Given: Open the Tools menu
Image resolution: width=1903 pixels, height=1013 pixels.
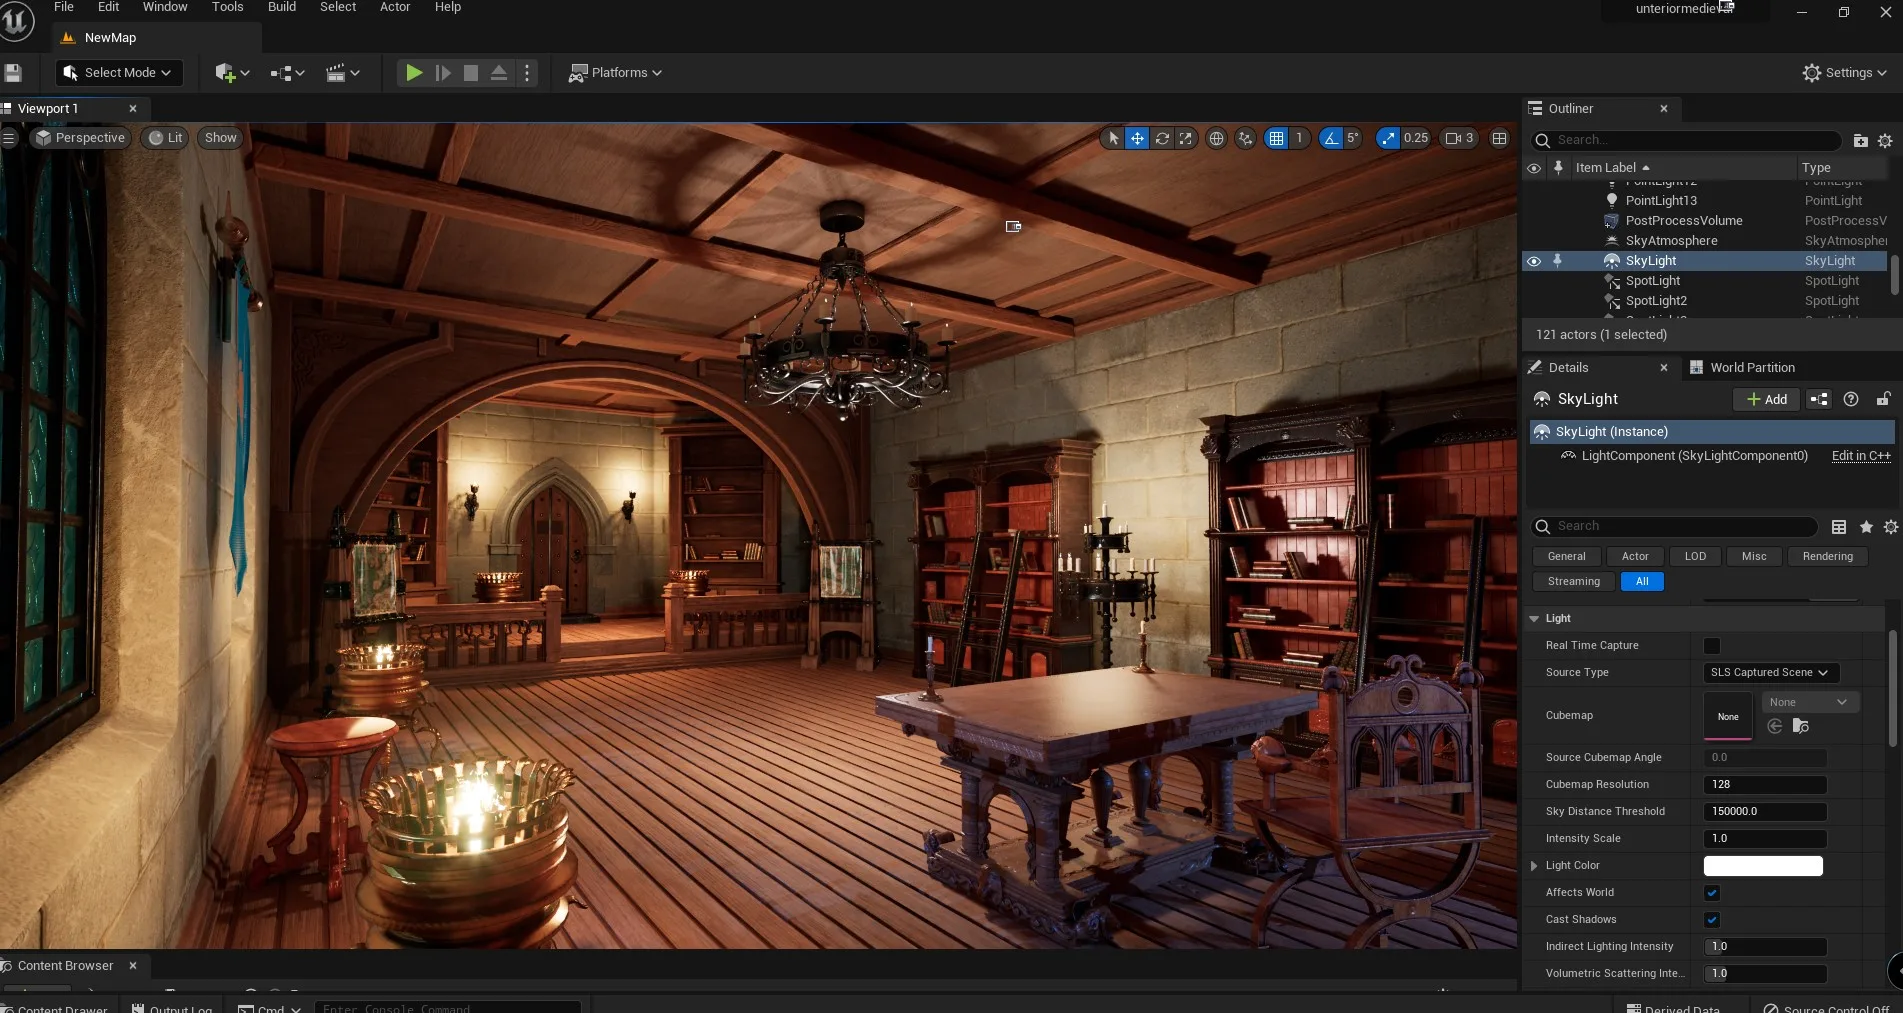Looking at the screenshot, I should 228,7.
